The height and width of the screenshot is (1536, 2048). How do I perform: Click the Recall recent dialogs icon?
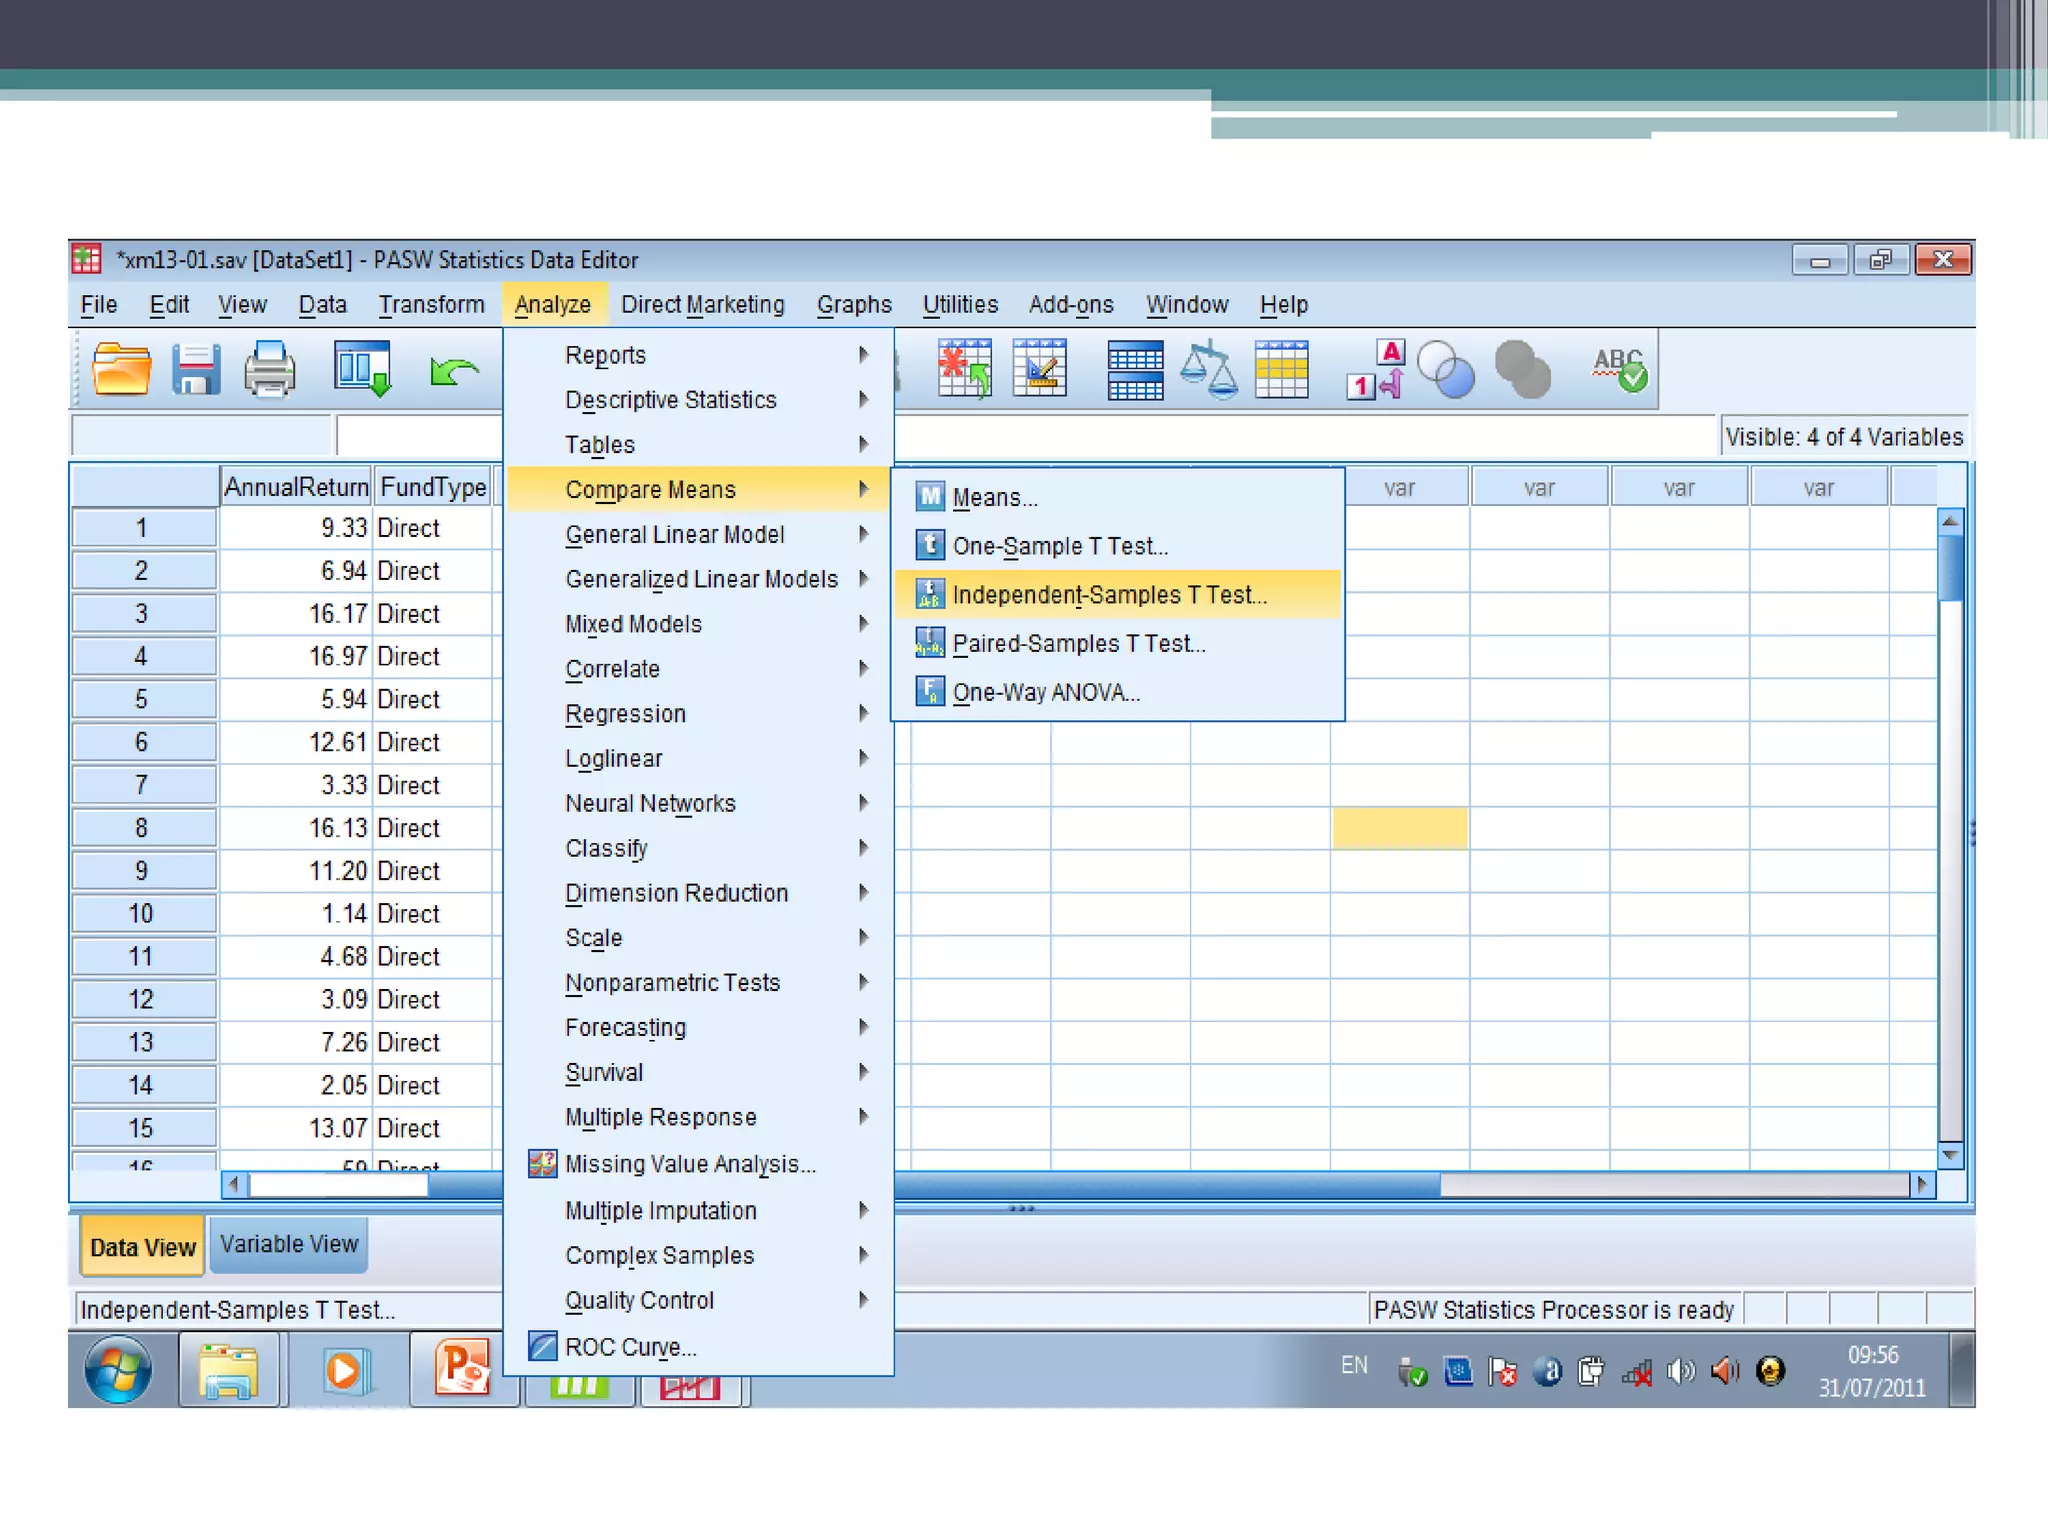pos(363,369)
